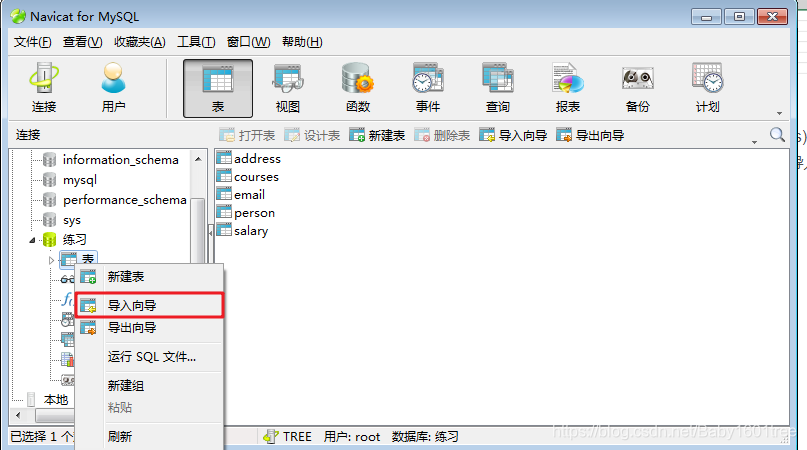
Task: Expand the 表 tree node arrow
Action: click(x=51, y=261)
